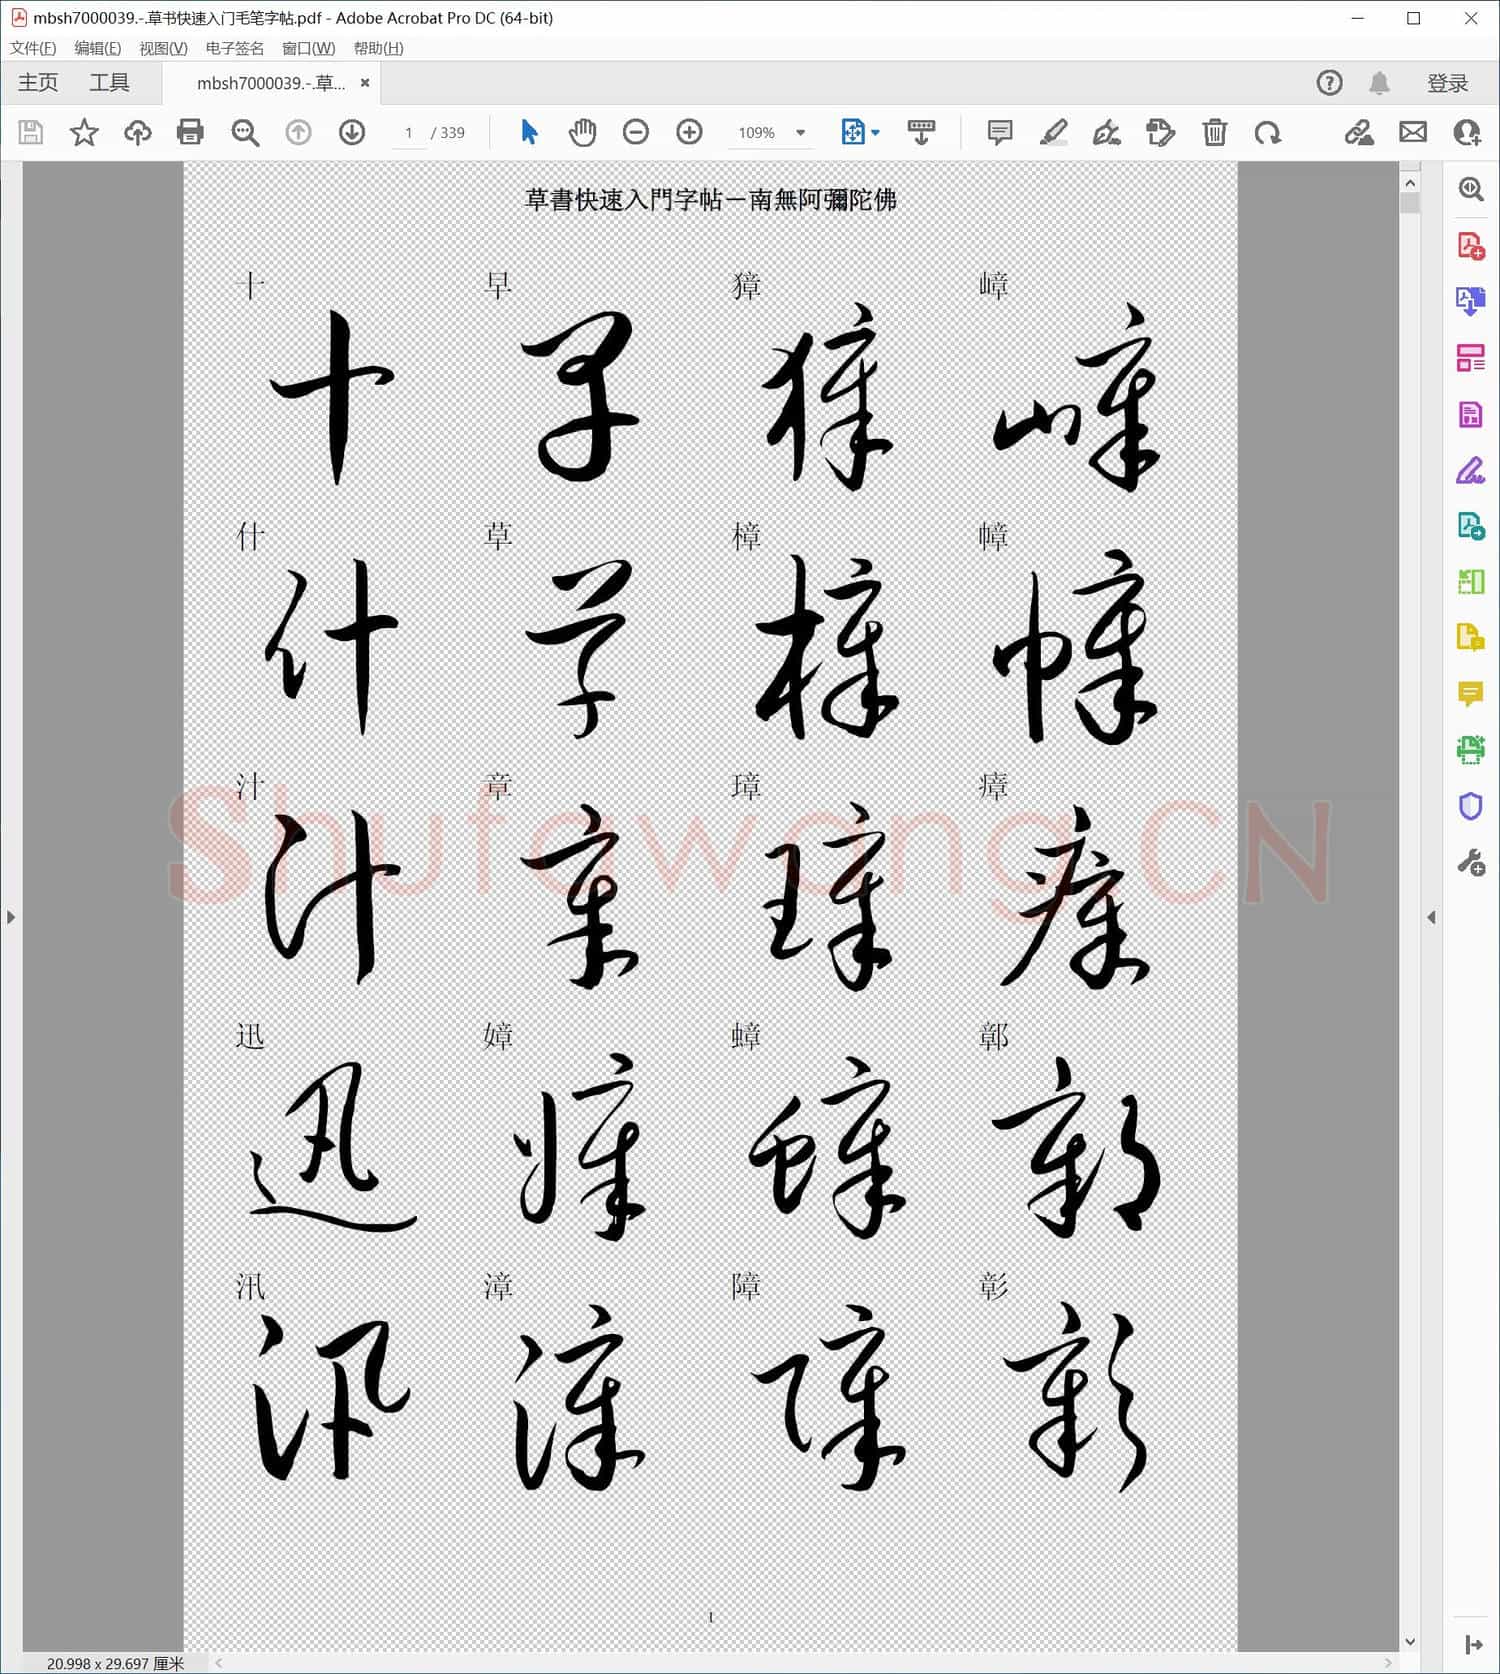Zoom out with minus circle
1500x1674 pixels.
click(636, 132)
